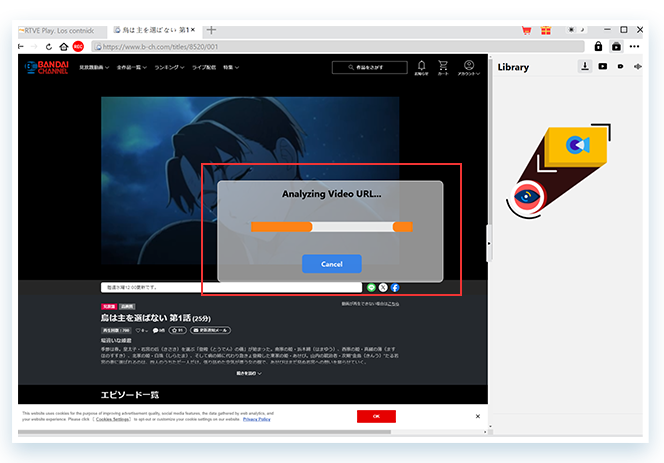Collapse the Library side panel arrow
The image size is (664, 463).
(x=489, y=244)
